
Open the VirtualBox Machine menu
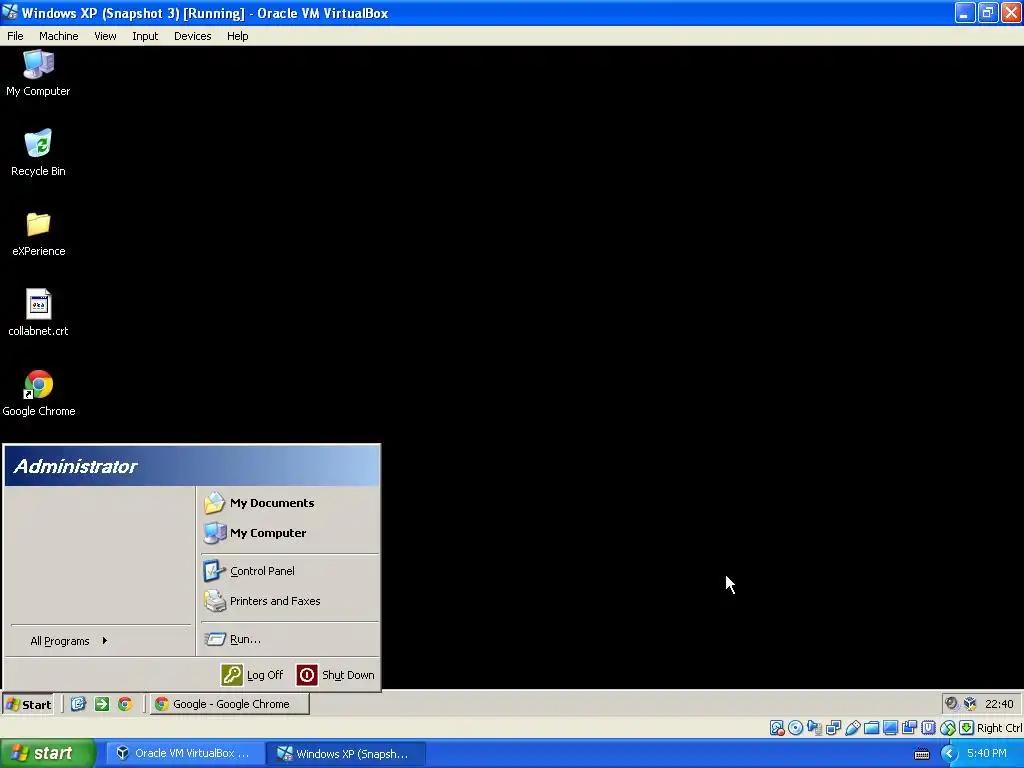pos(59,36)
